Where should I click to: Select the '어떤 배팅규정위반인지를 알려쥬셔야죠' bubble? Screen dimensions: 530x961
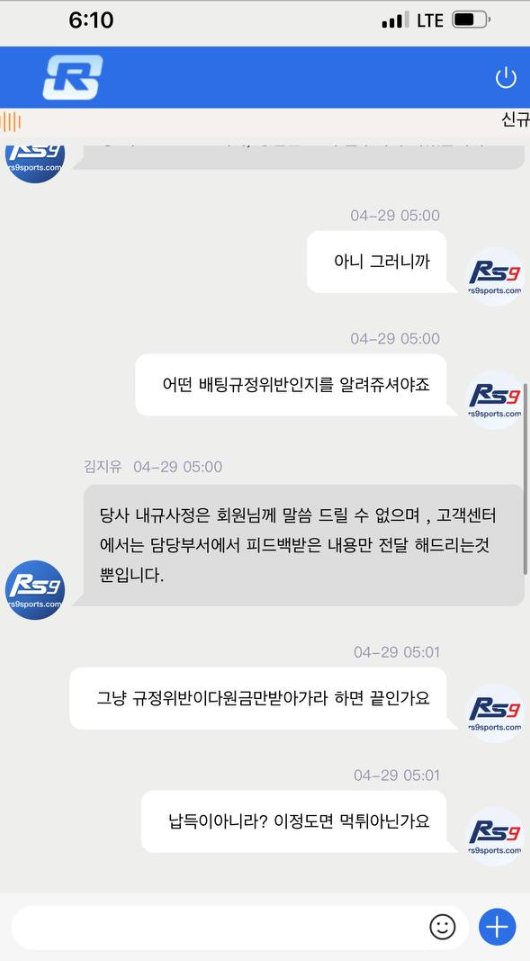pyautogui.click(x=291, y=385)
